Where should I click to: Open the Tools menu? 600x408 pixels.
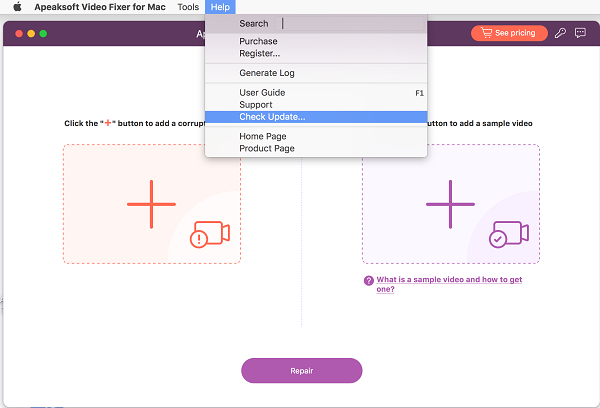tap(188, 7)
